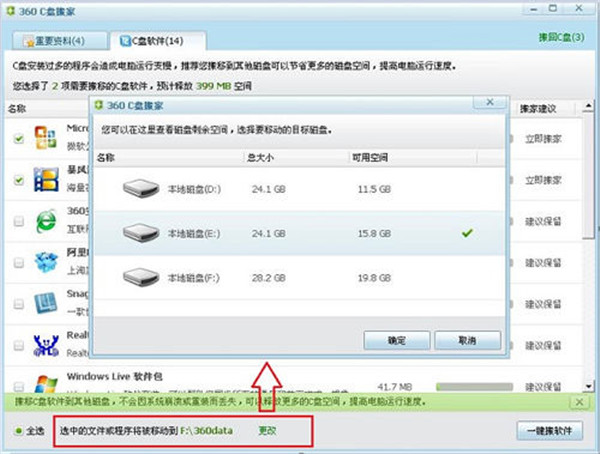Dismiss the green tip bar with X

coord(578,400)
